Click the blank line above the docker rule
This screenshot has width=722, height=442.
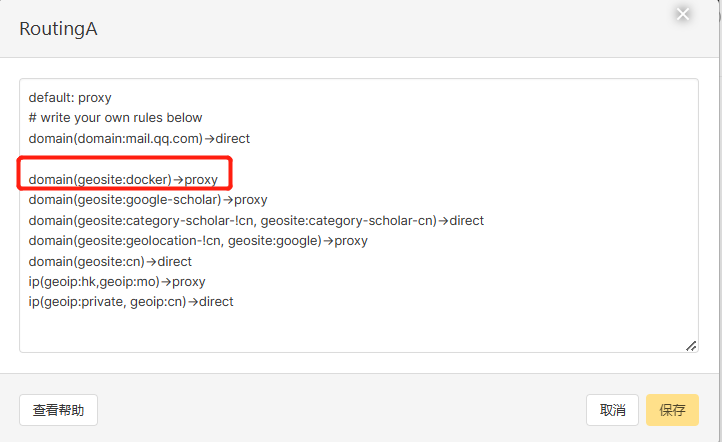coord(200,159)
